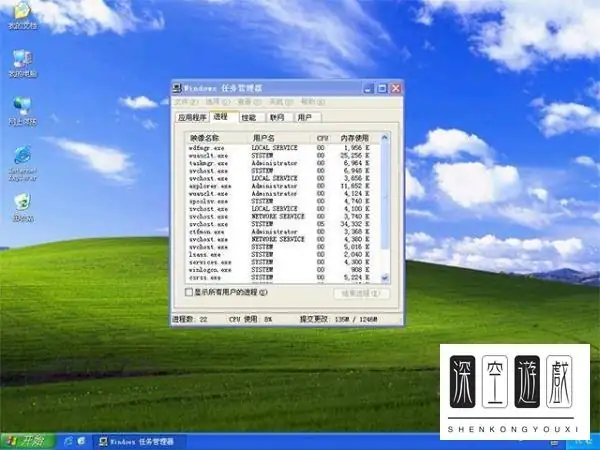Click the 进程数: 22 status entry

pyautogui.click(x=190, y=319)
